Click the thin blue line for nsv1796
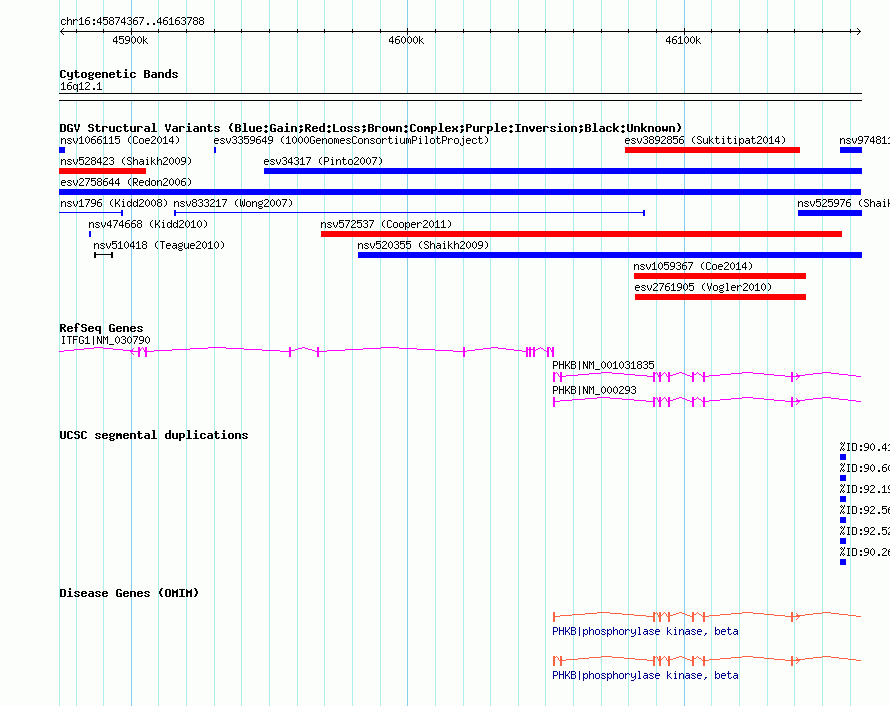890x706 pixels. (91, 213)
